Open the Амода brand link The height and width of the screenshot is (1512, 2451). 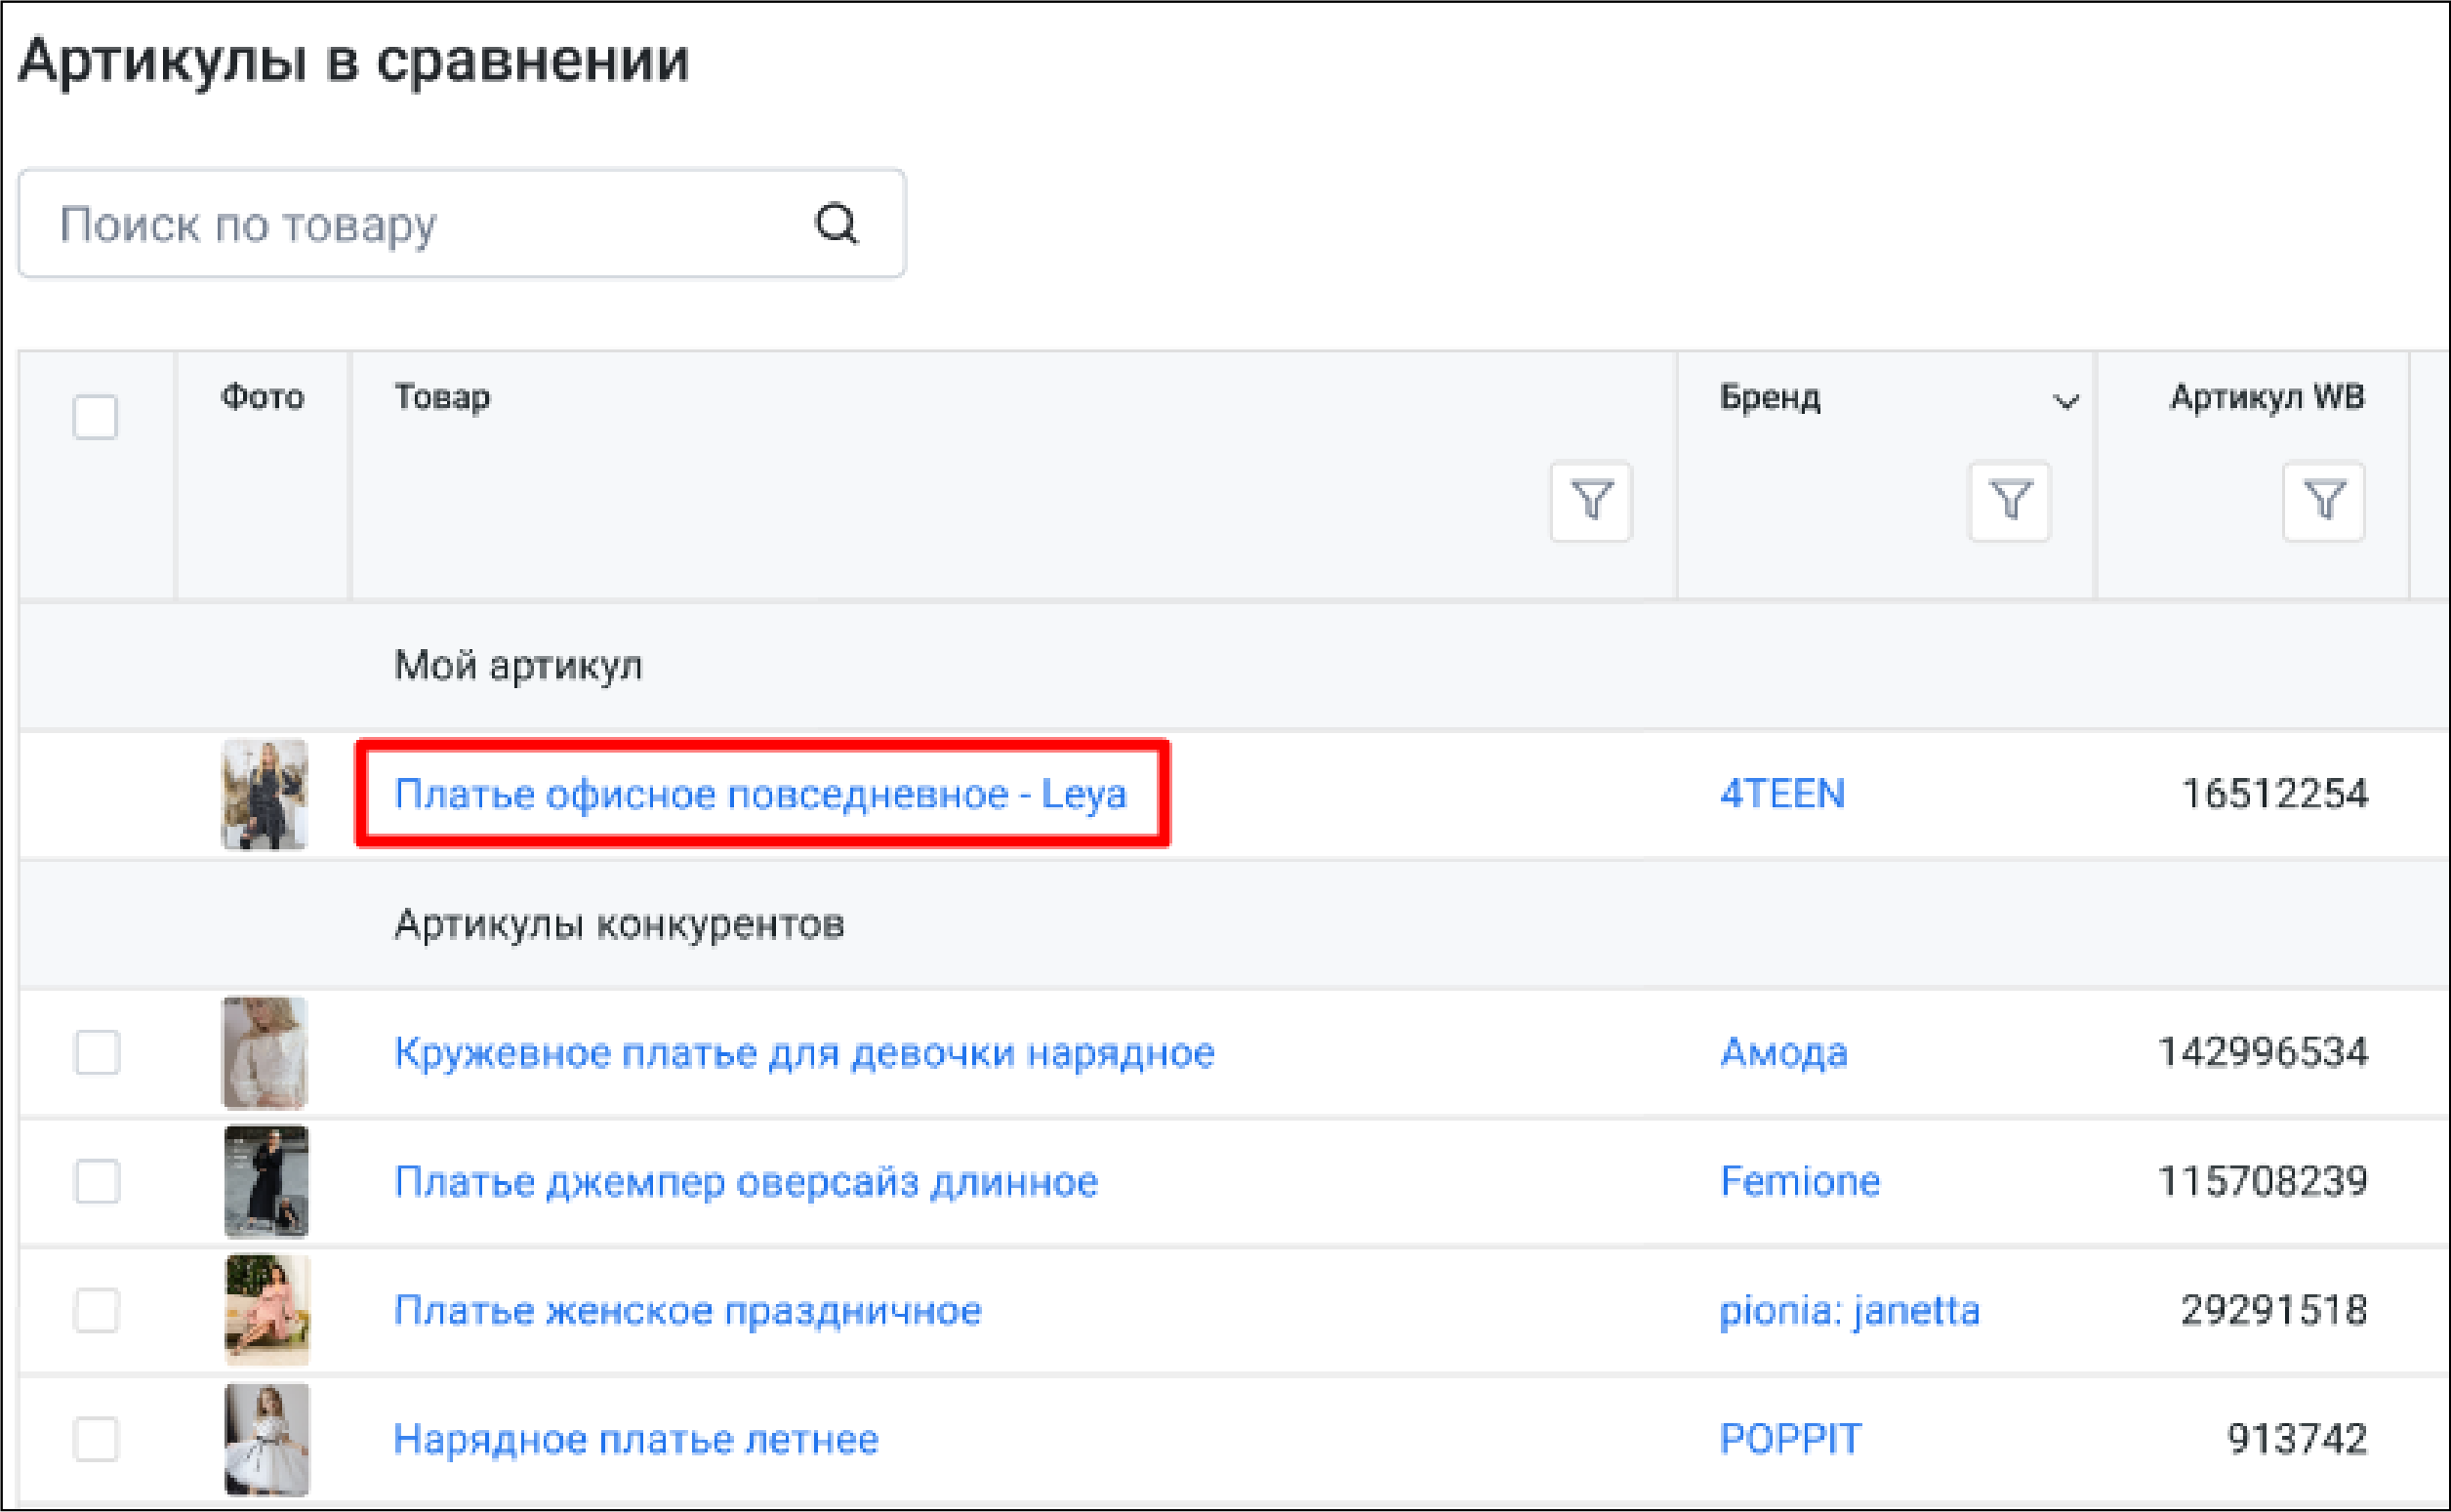pyautogui.click(x=1783, y=1053)
